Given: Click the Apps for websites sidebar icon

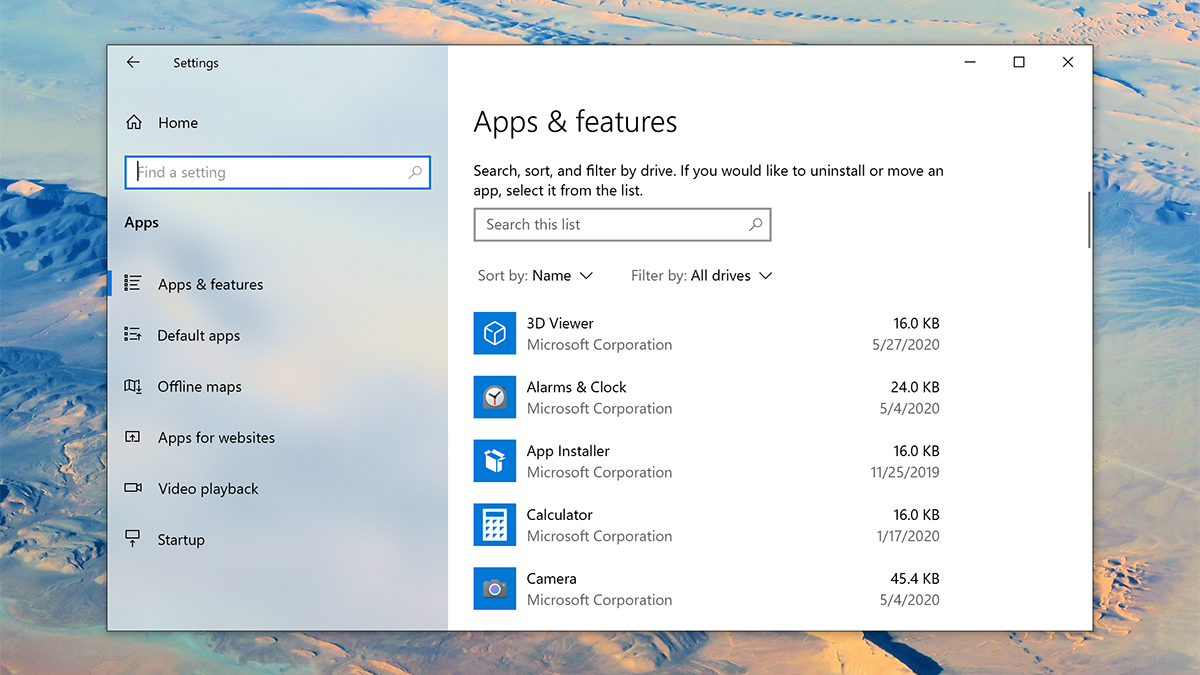Looking at the screenshot, I should pyautogui.click(x=132, y=437).
